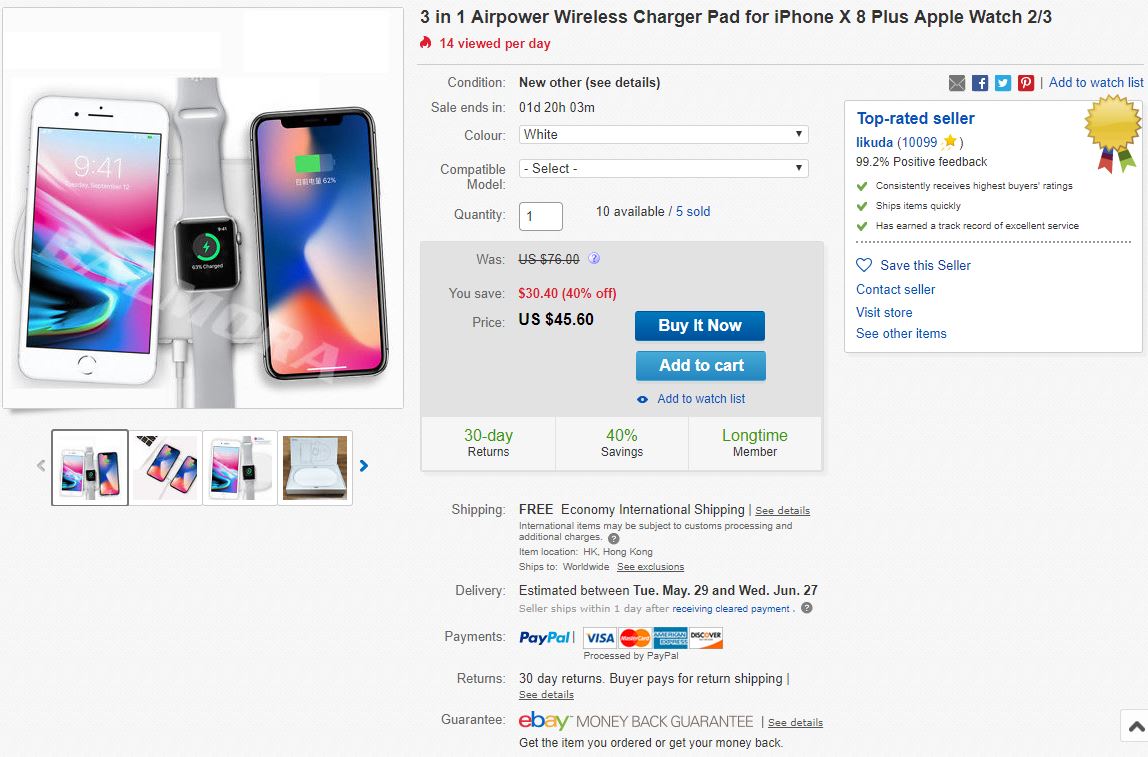Click the 5 sold link
Screen dimensions: 1148x757
tap(693, 212)
